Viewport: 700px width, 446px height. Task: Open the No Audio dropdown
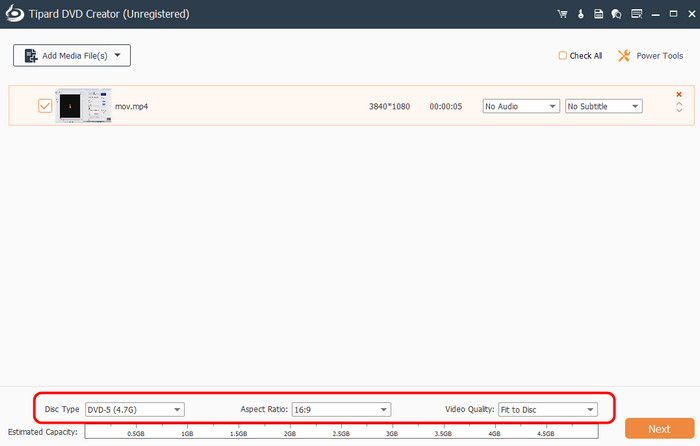click(521, 106)
